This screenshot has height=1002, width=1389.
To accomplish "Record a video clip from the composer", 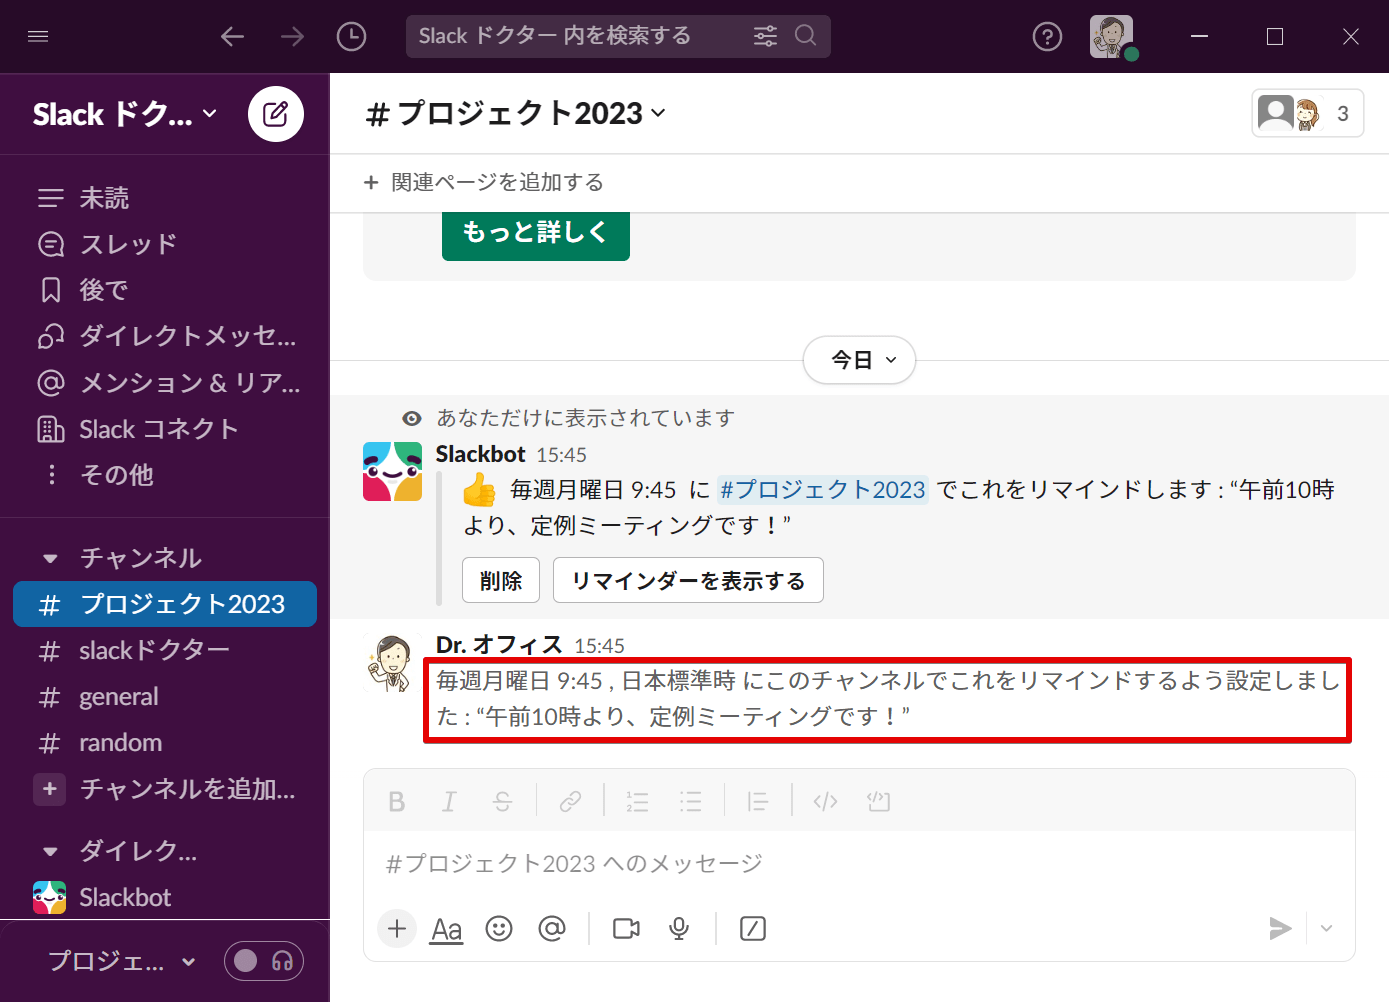I will [625, 929].
